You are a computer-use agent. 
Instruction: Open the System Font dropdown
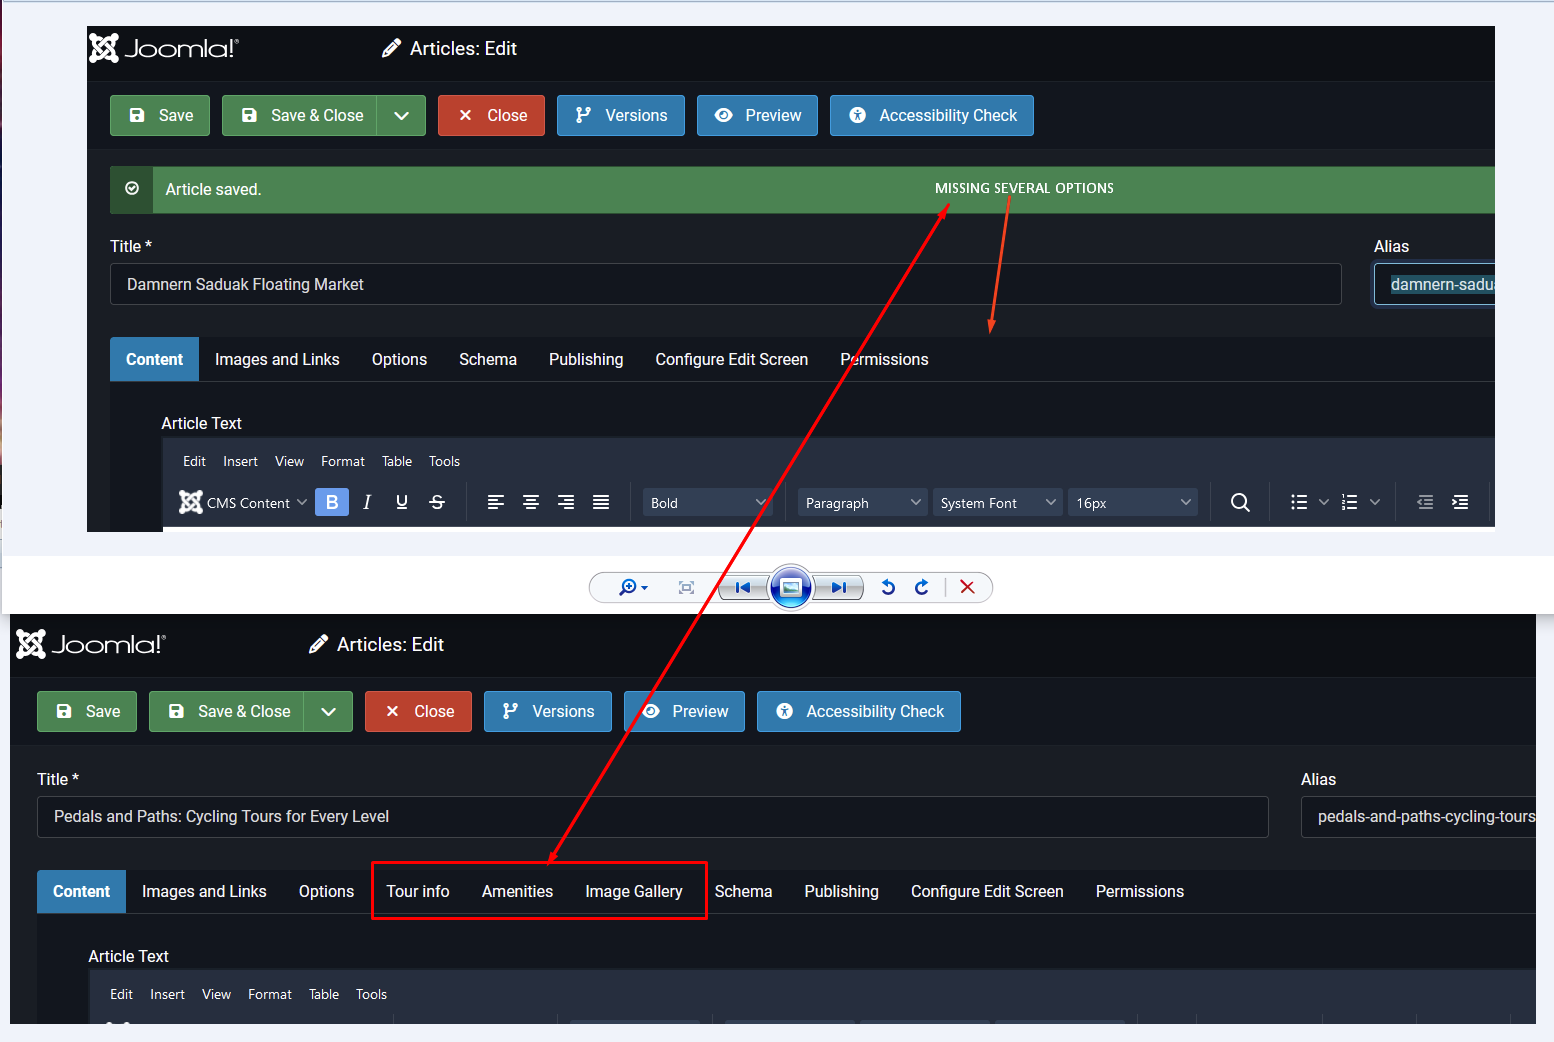pyautogui.click(x=998, y=502)
